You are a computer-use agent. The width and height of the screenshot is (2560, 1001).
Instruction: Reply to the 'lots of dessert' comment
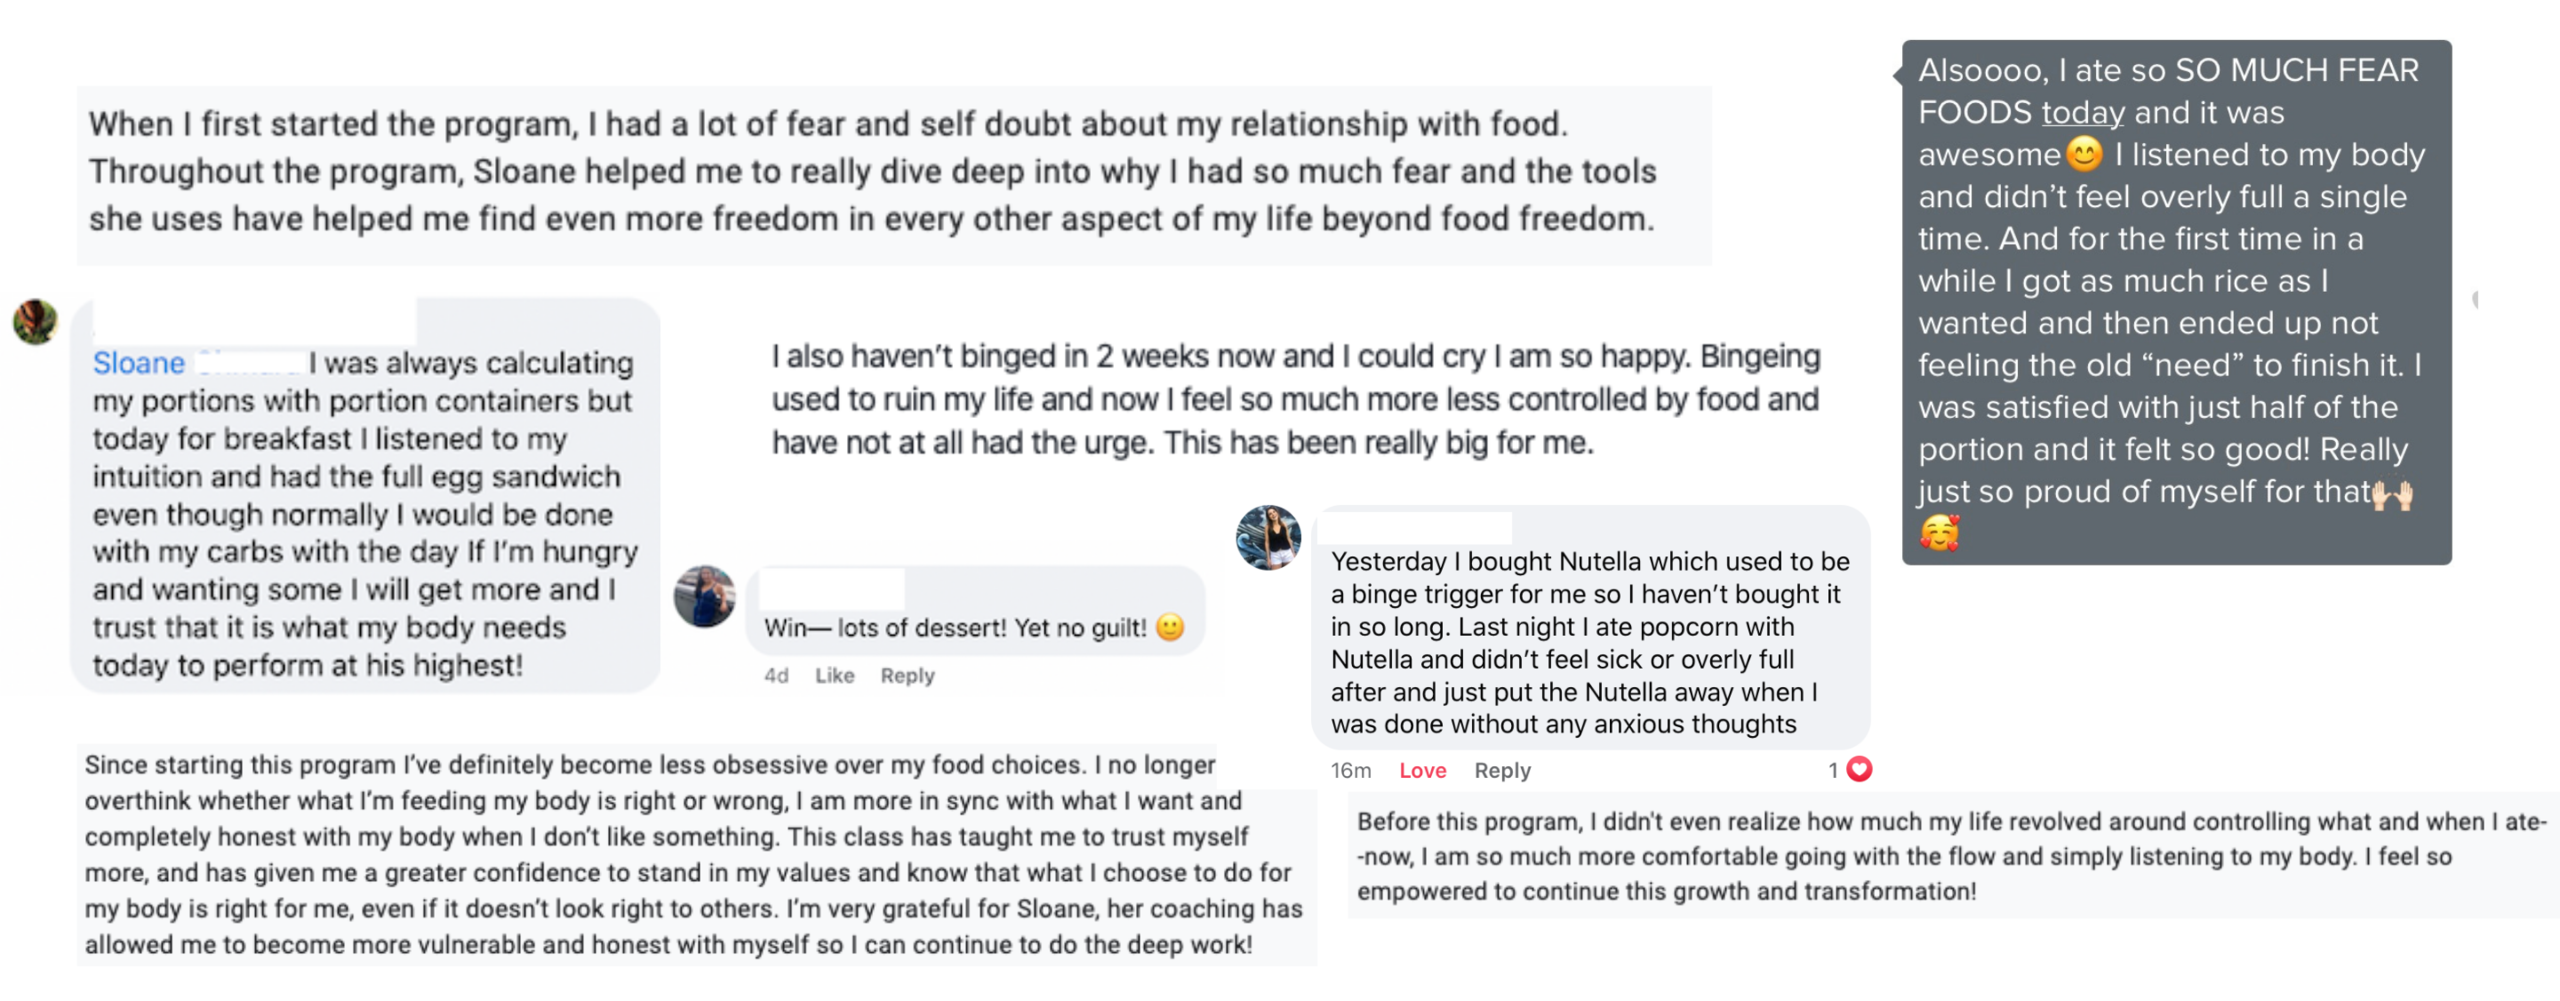(x=907, y=675)
